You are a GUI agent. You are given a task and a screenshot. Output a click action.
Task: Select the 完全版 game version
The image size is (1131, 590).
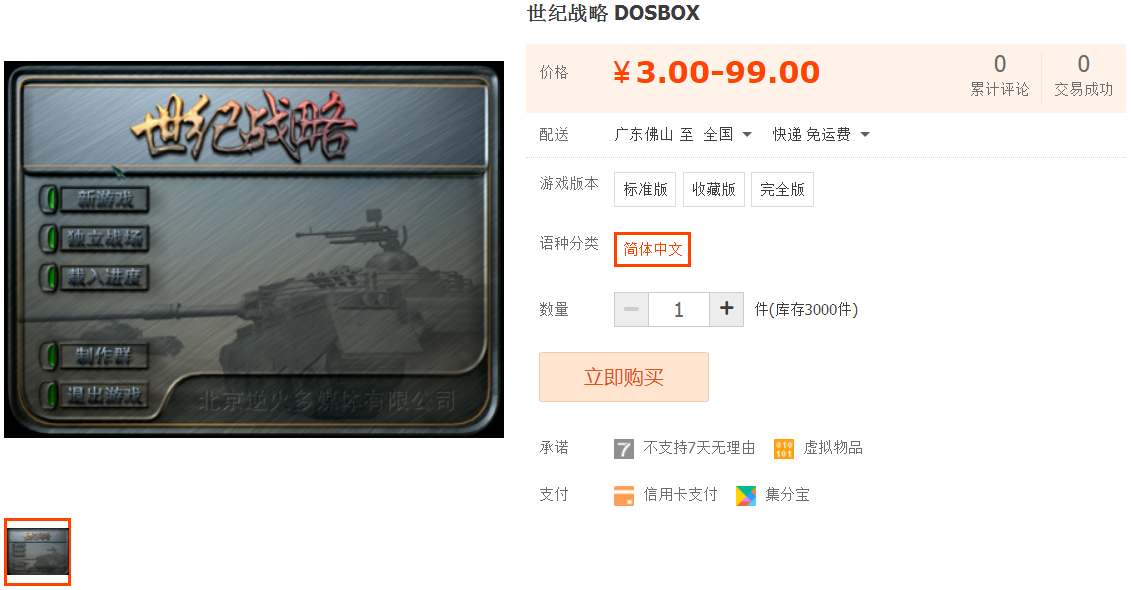[782, 189]
